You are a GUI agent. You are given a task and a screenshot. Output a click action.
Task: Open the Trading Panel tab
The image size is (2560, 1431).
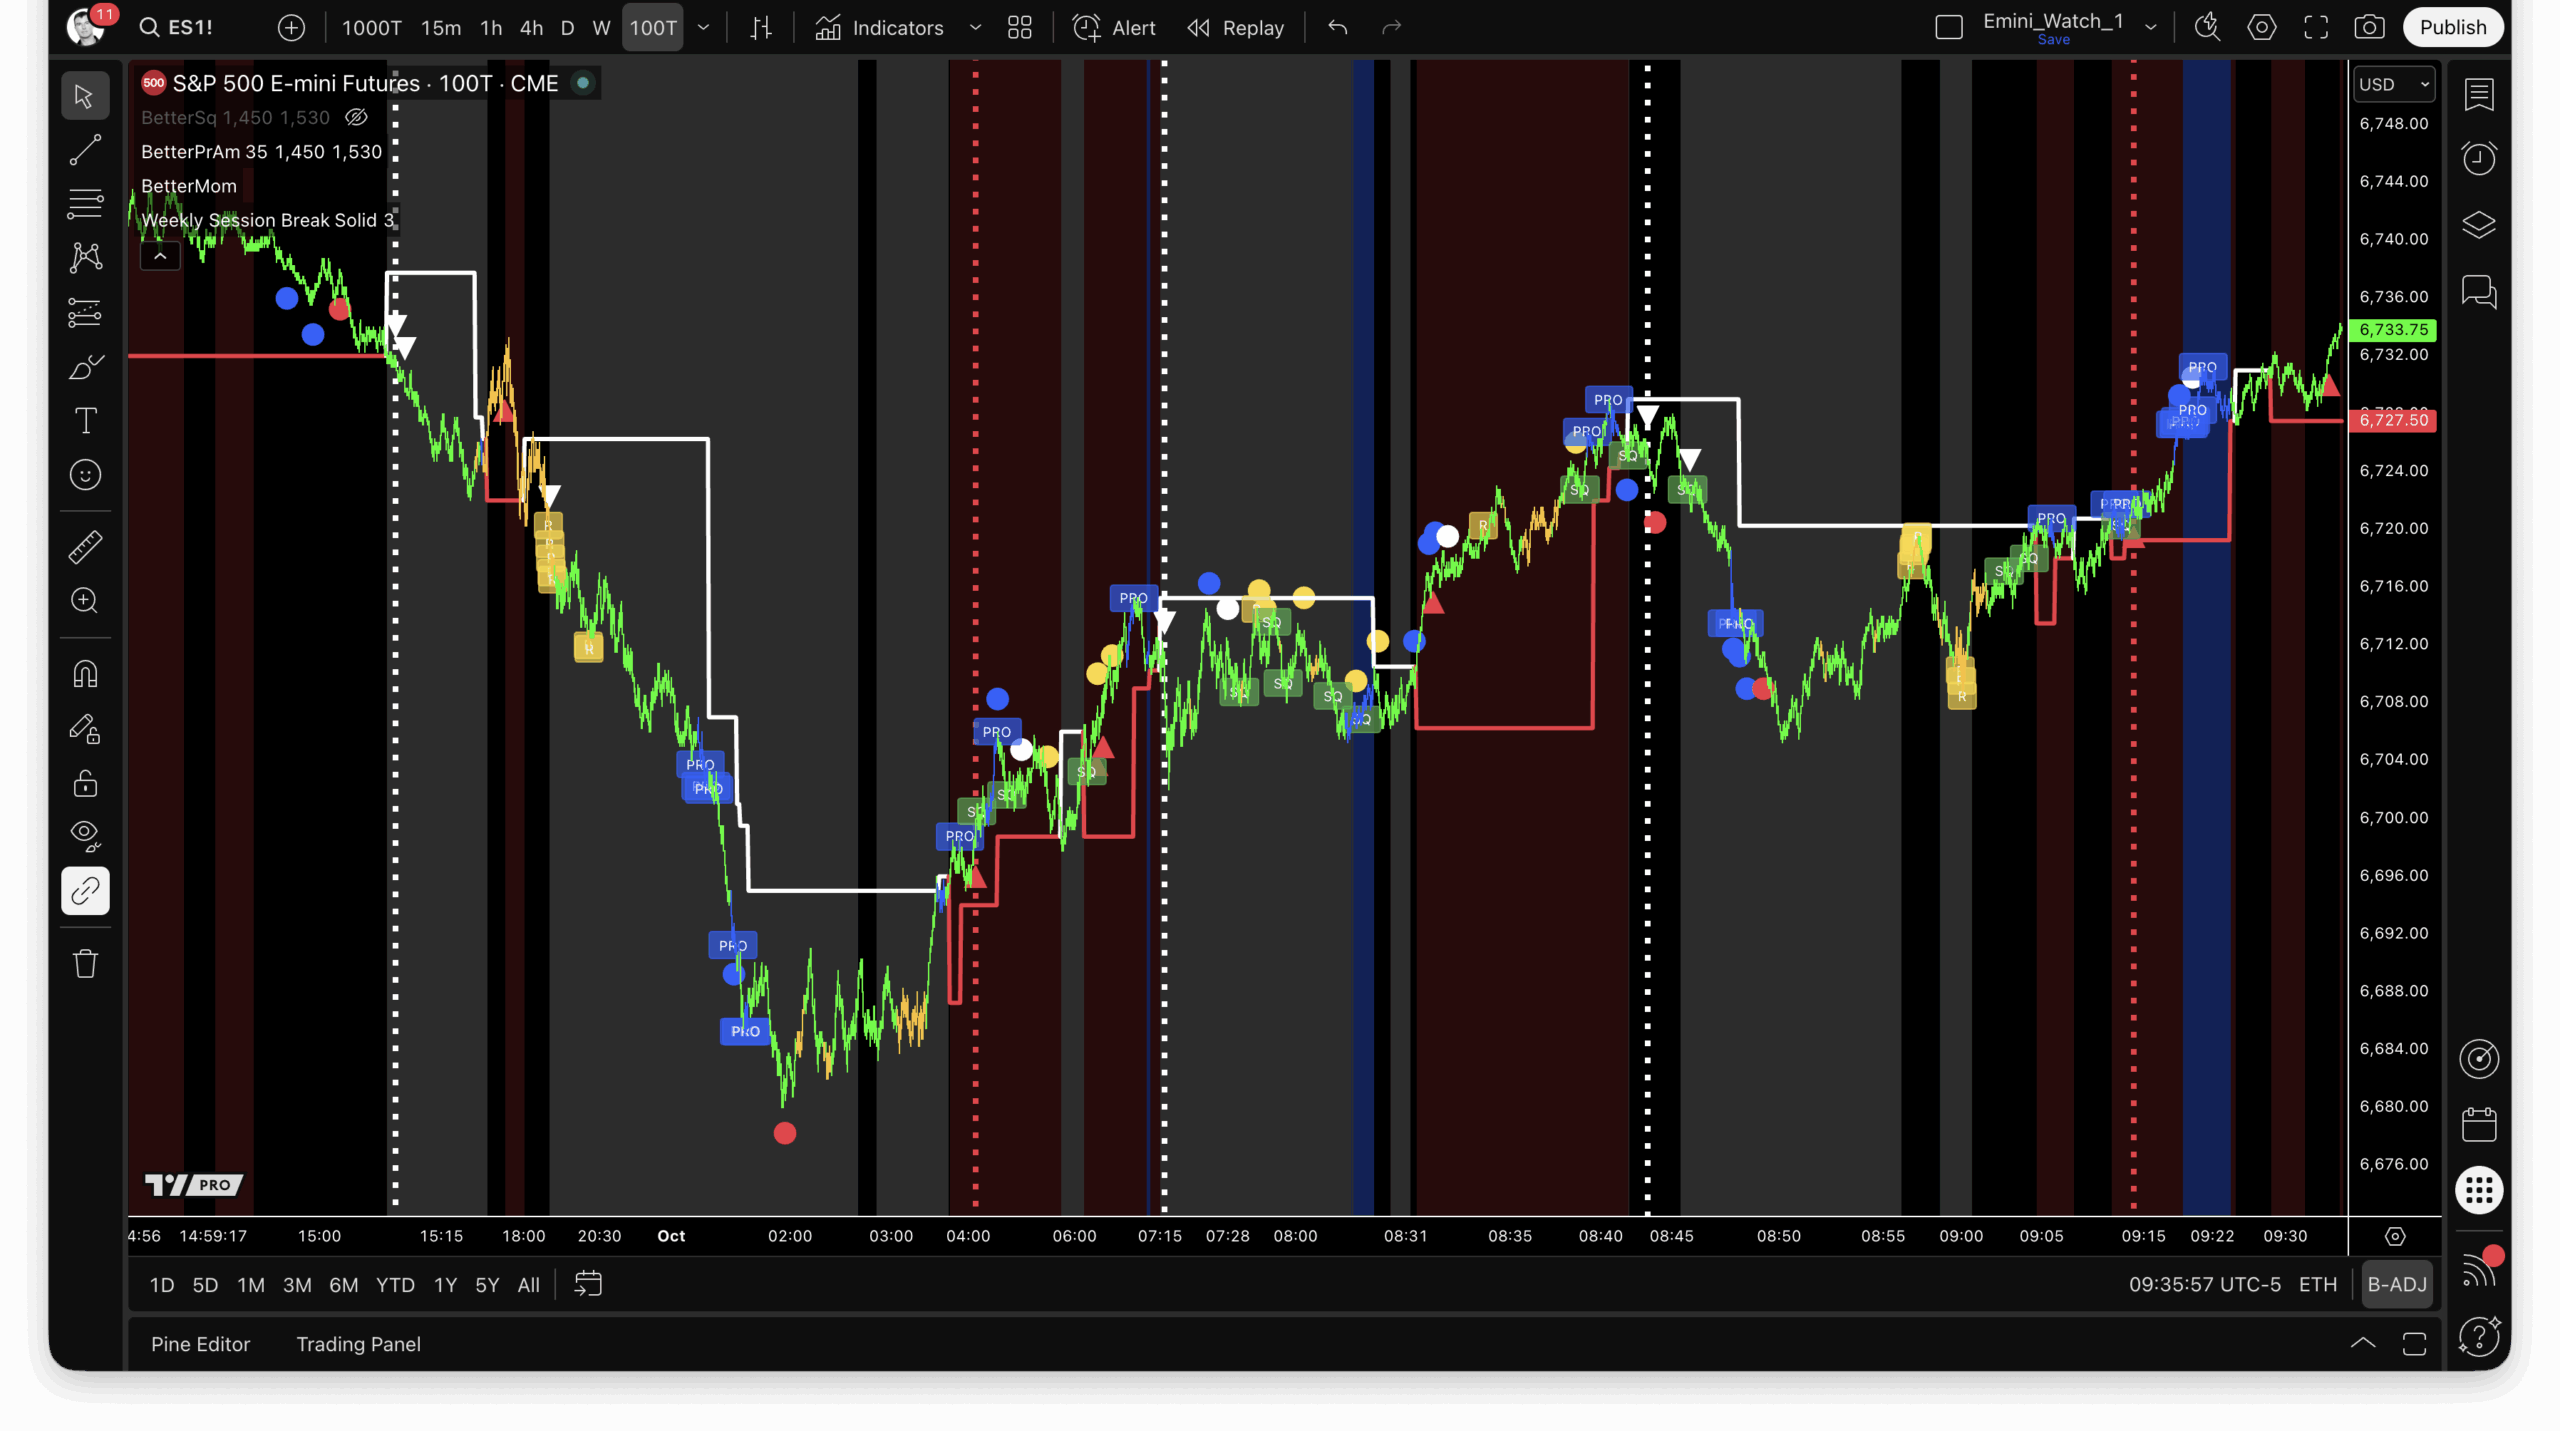click(x=358, y=1344)
